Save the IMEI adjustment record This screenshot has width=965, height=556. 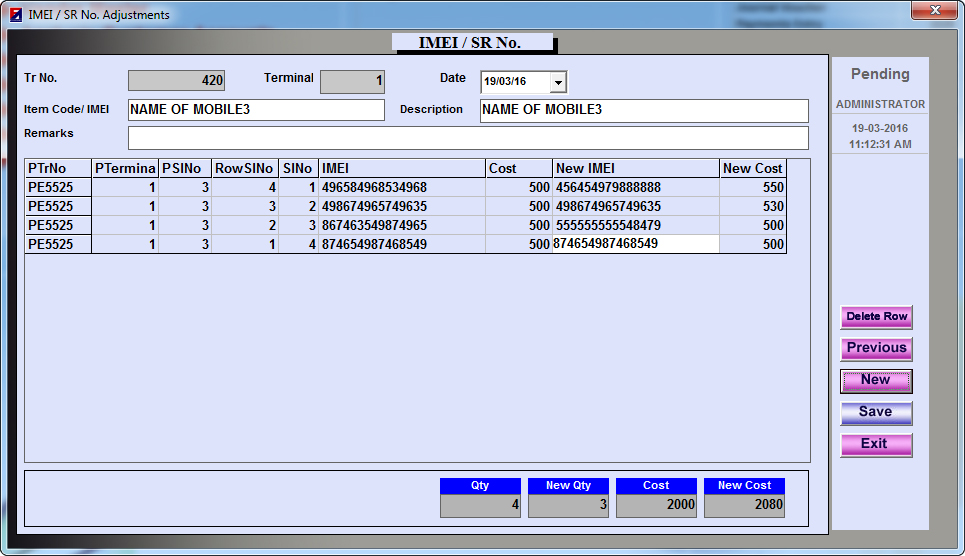(x=875, y=412)
